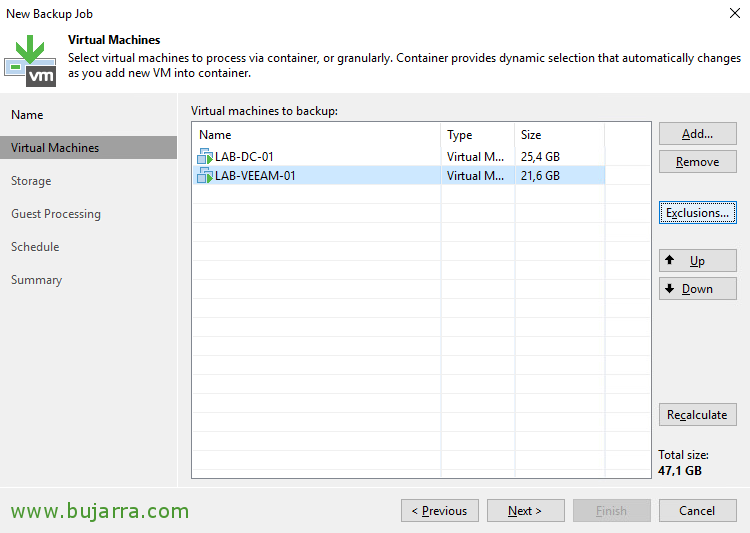Sort the list by the Size column
This screenshot has height=533, width=750.
(x=560, y=135)
